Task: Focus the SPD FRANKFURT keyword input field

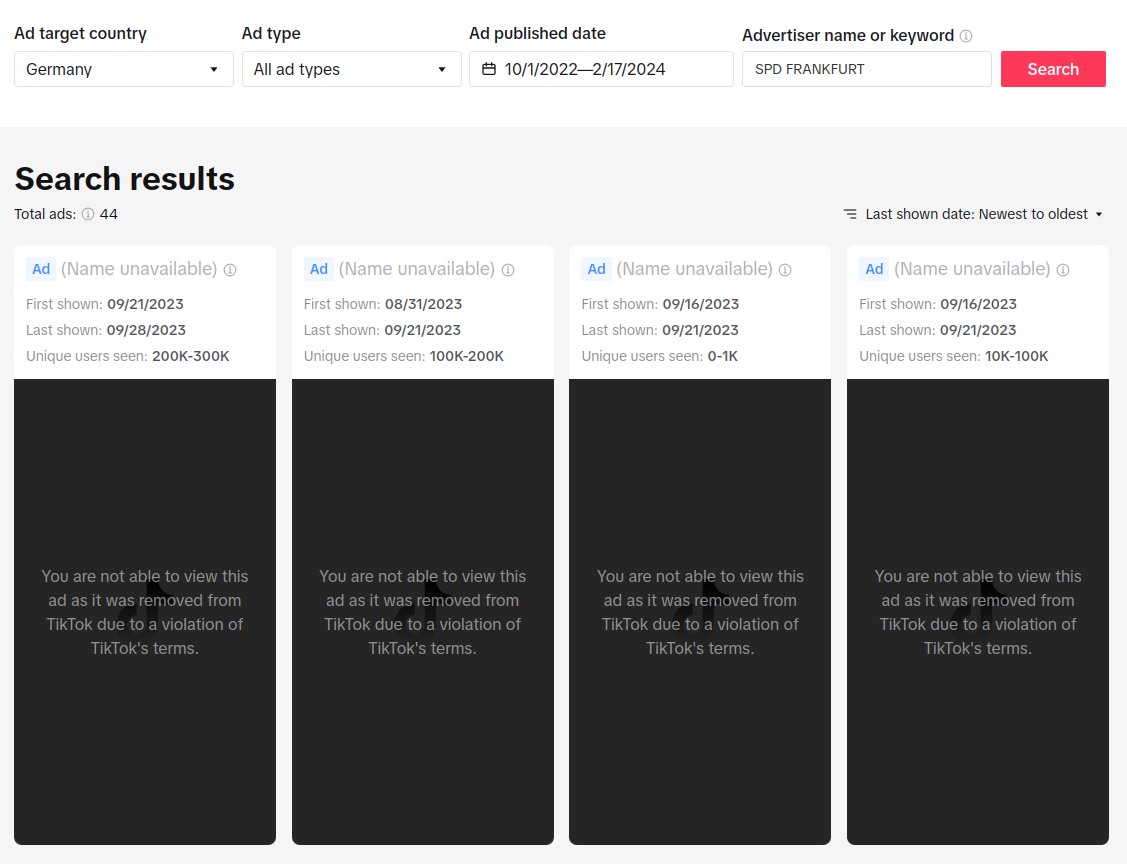Action: click(866, 69)
